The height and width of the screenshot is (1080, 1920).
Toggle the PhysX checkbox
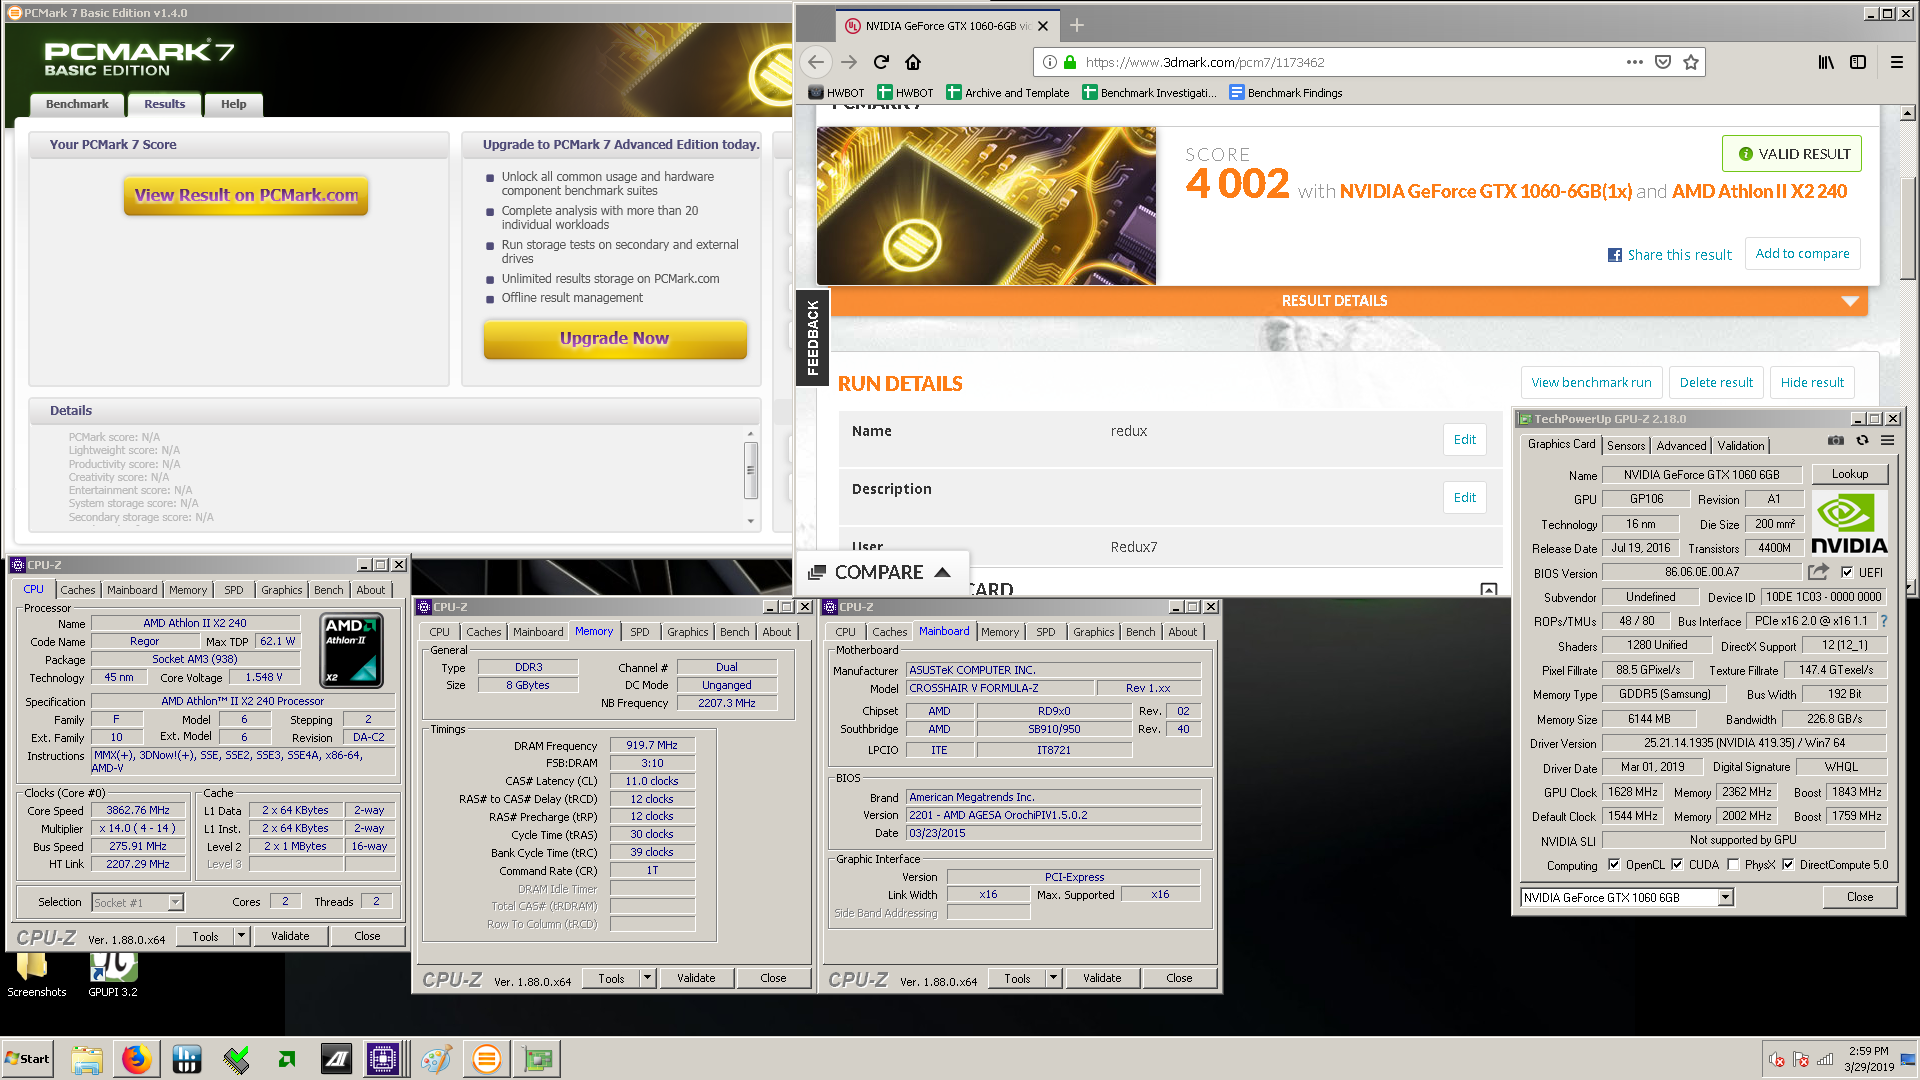pos(1733,865)
